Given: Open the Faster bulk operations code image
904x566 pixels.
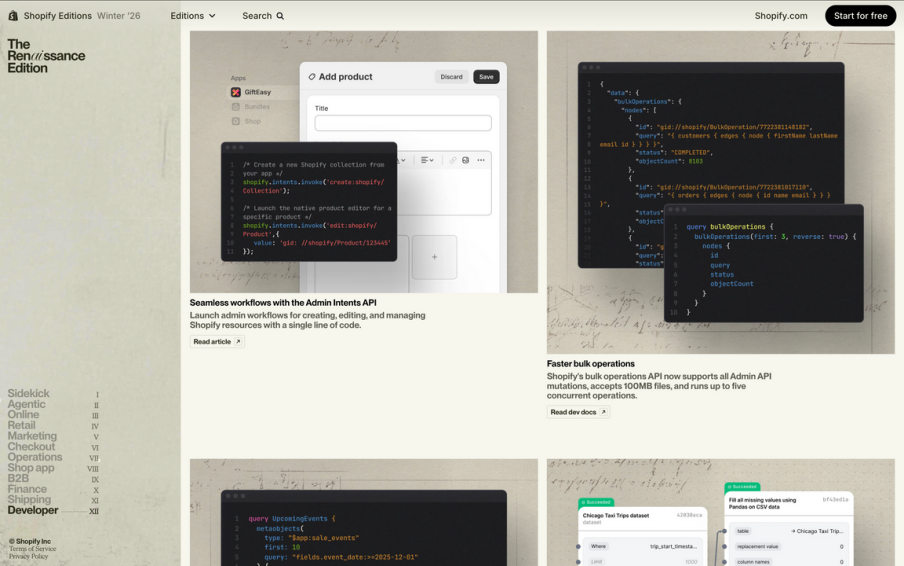Looking at the screenshot, I should 721,193.
